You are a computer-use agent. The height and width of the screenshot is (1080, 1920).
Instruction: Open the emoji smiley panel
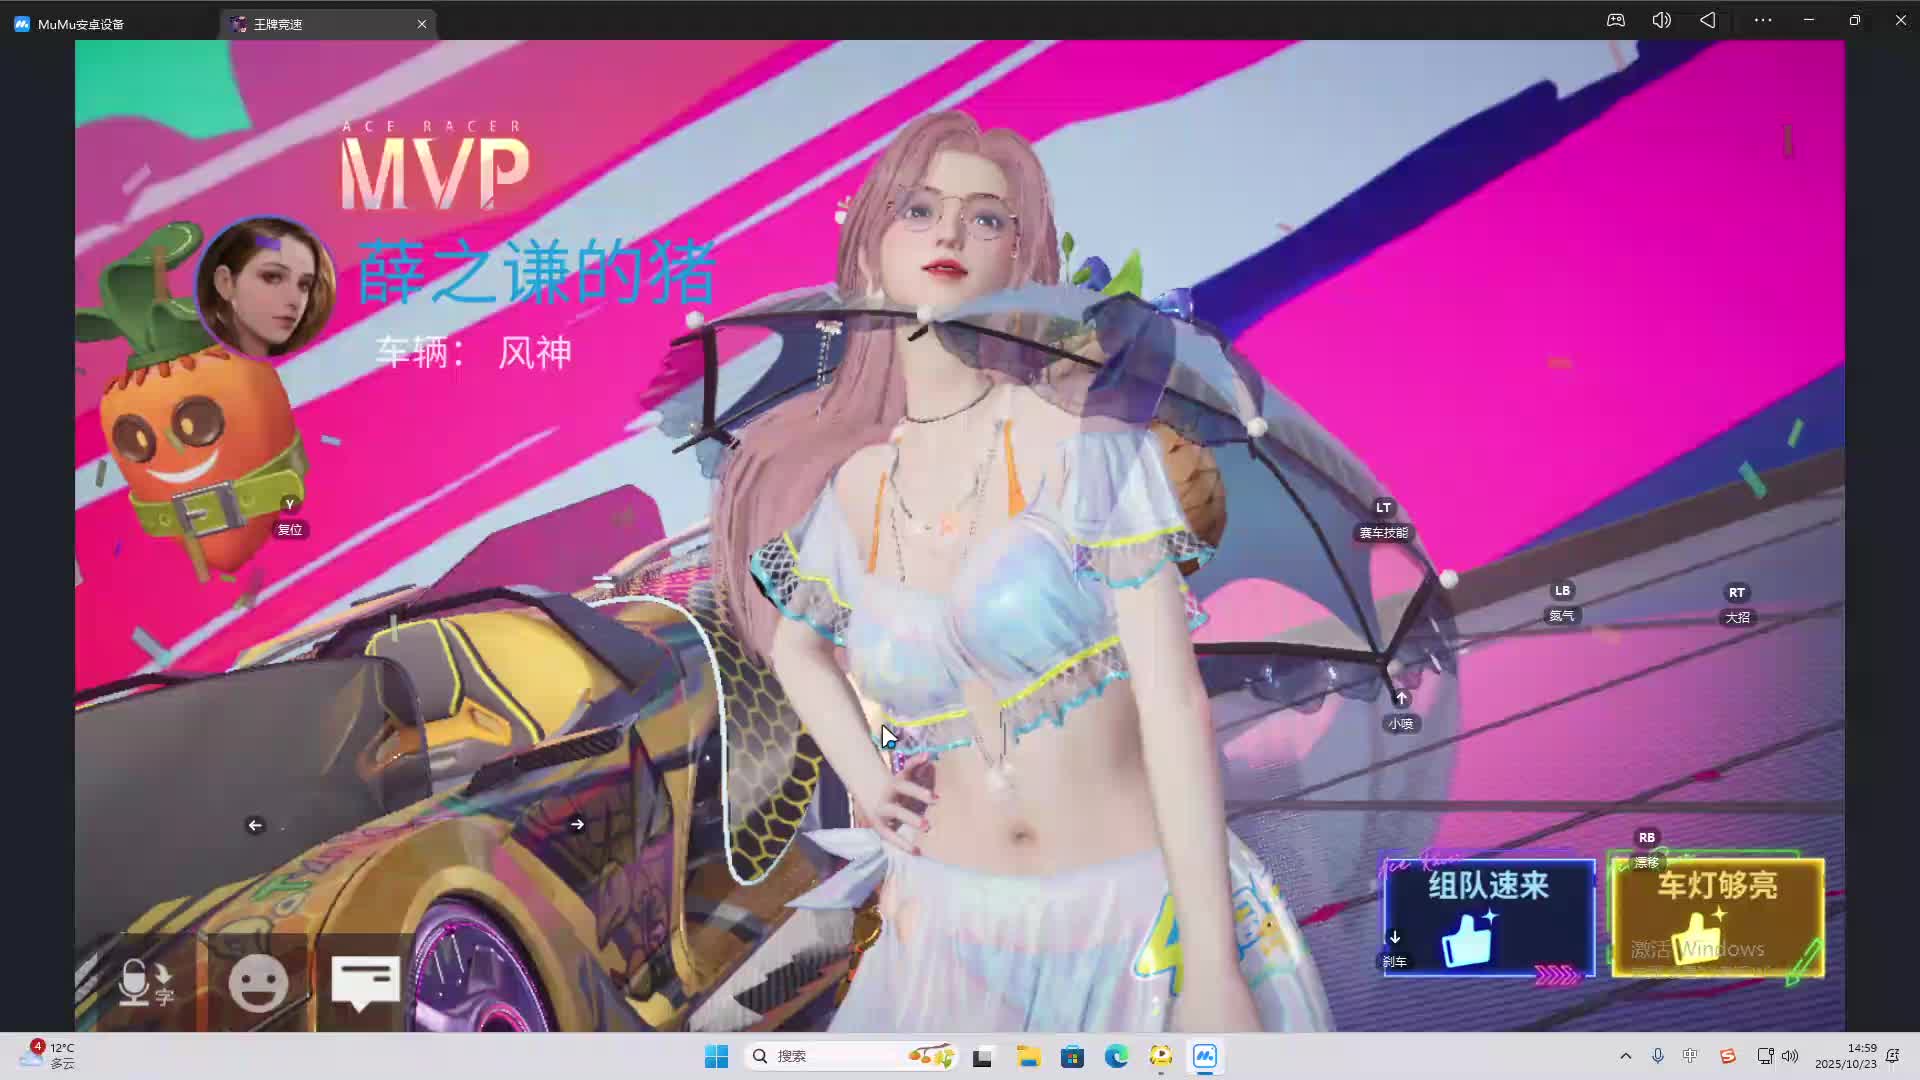coord(258,982)
